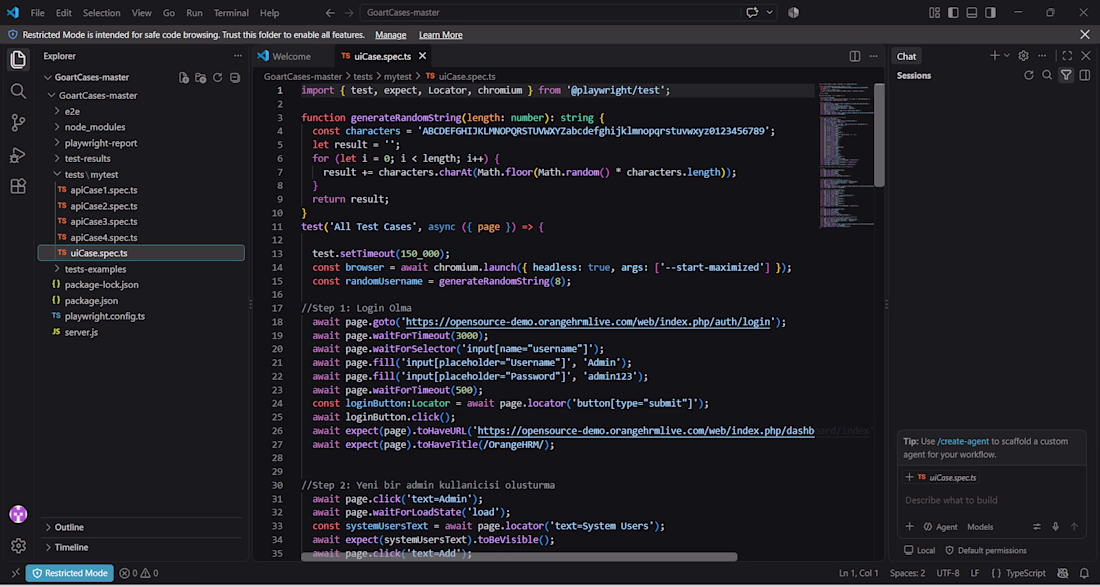Click the horizontal scrollbar under the code
The image size is (1100, 587).
click(x=519, y=557)
